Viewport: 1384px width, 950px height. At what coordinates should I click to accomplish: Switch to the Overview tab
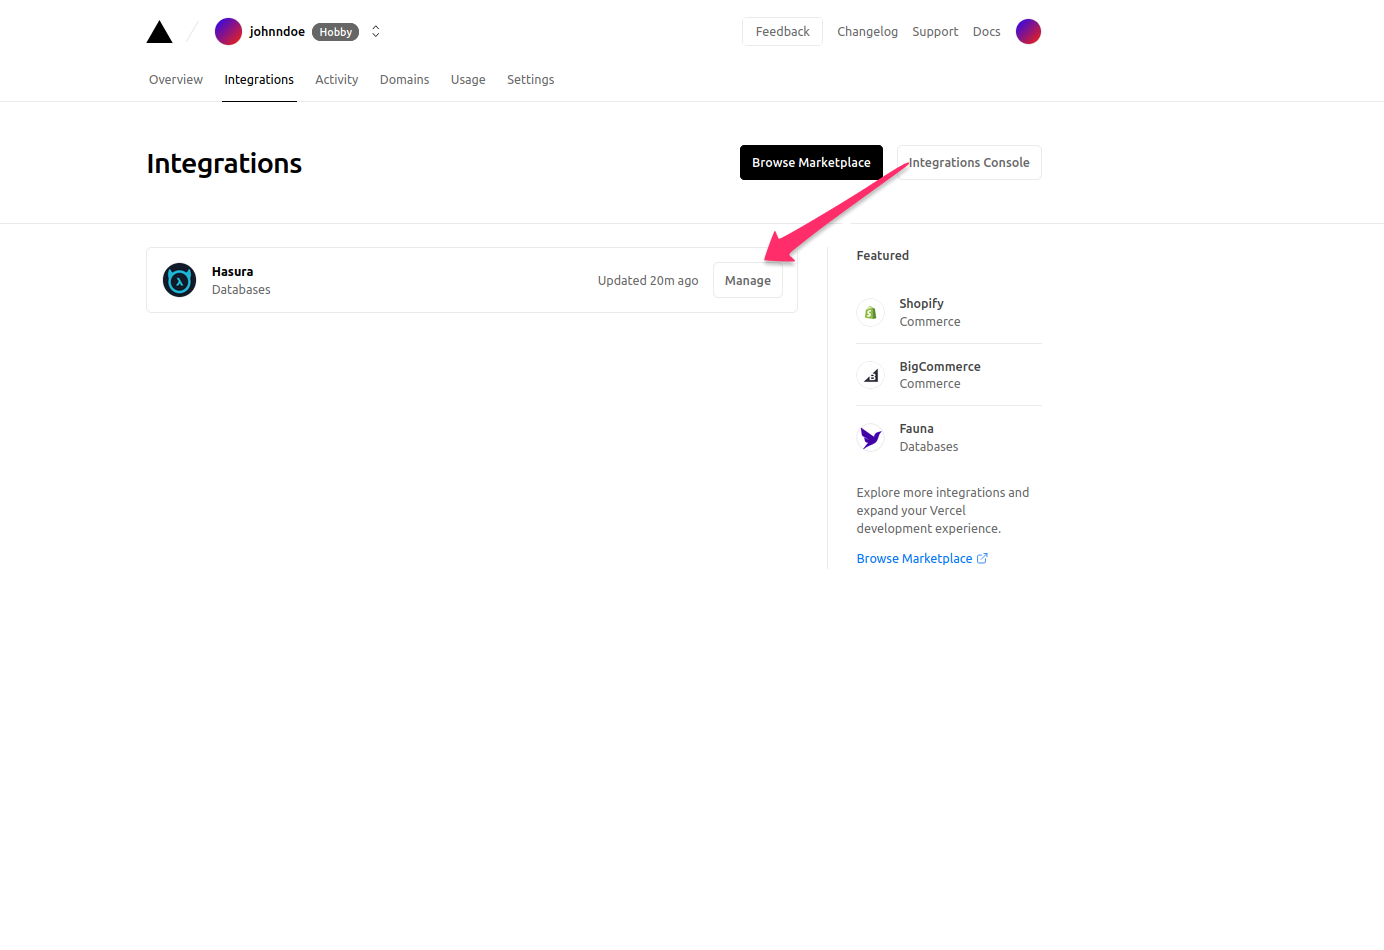click(x=175, y=79)
